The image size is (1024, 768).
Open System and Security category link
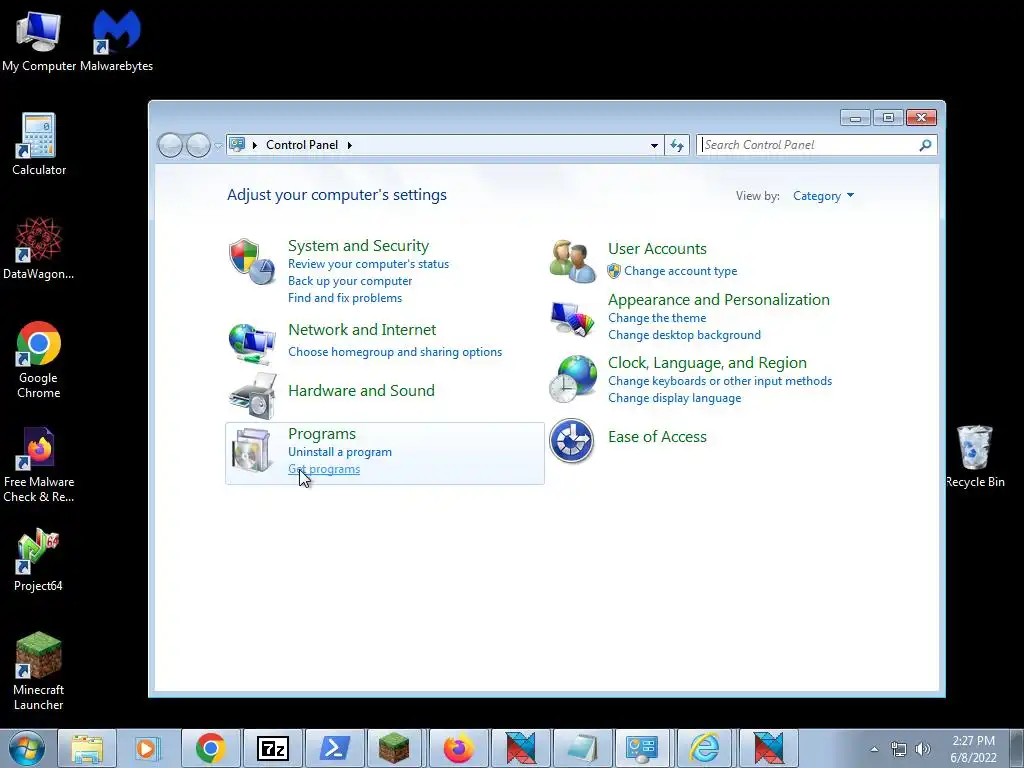[359, 246]
